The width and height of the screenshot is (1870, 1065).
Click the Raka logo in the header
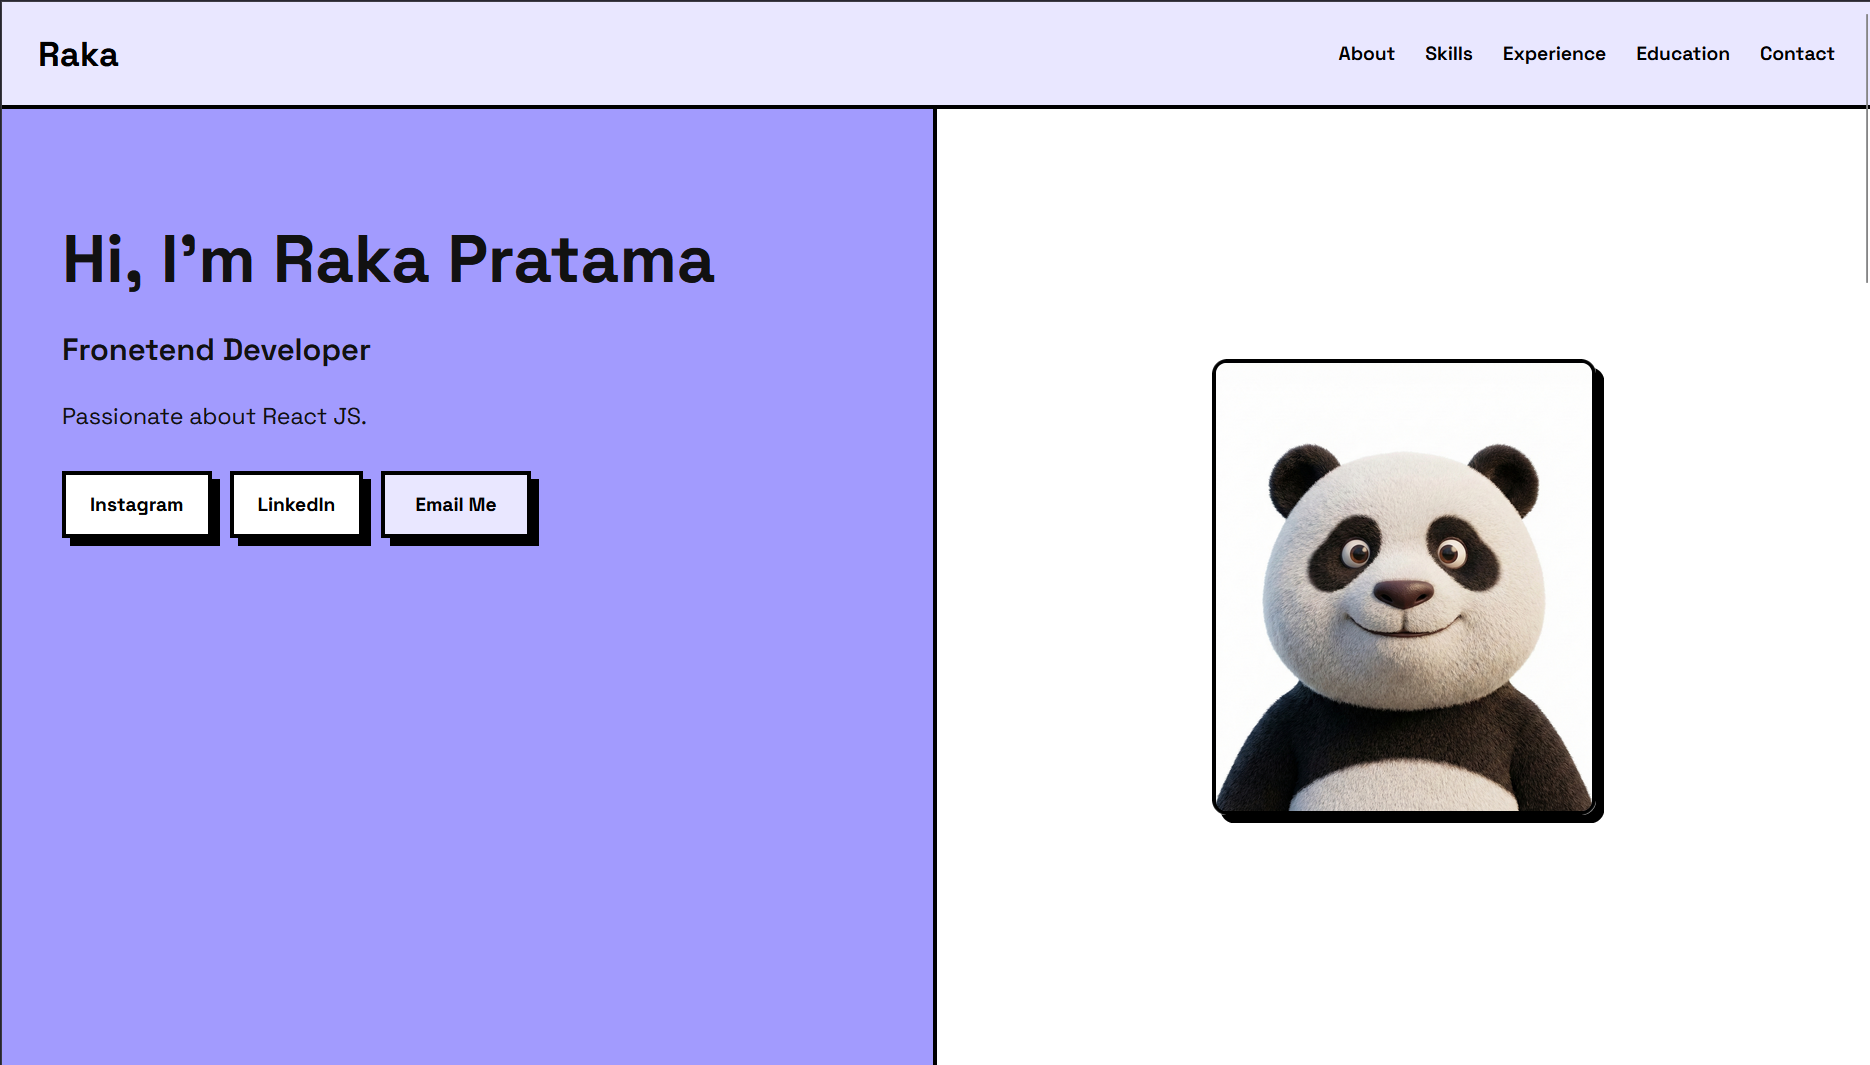78,55
